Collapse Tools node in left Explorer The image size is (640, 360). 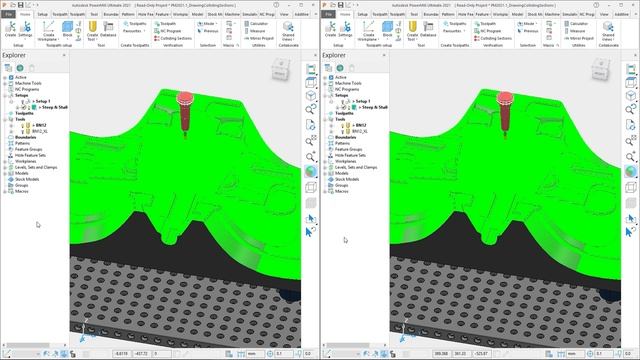pyautogui.click(x=5, y=119)
